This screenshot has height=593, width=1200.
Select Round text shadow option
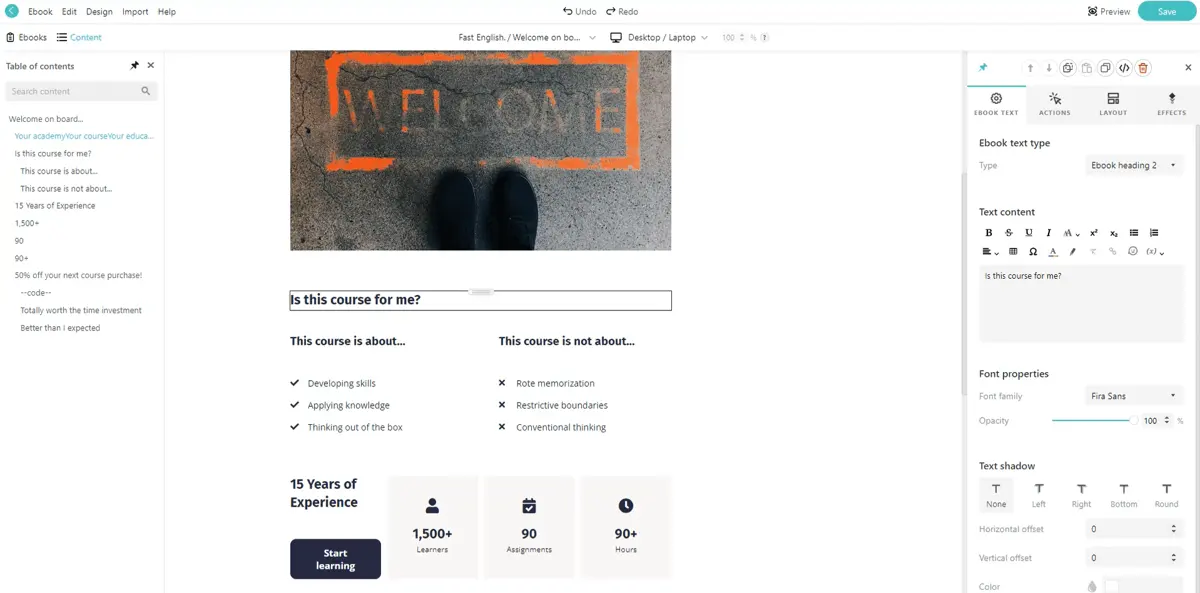(1166, 494)
